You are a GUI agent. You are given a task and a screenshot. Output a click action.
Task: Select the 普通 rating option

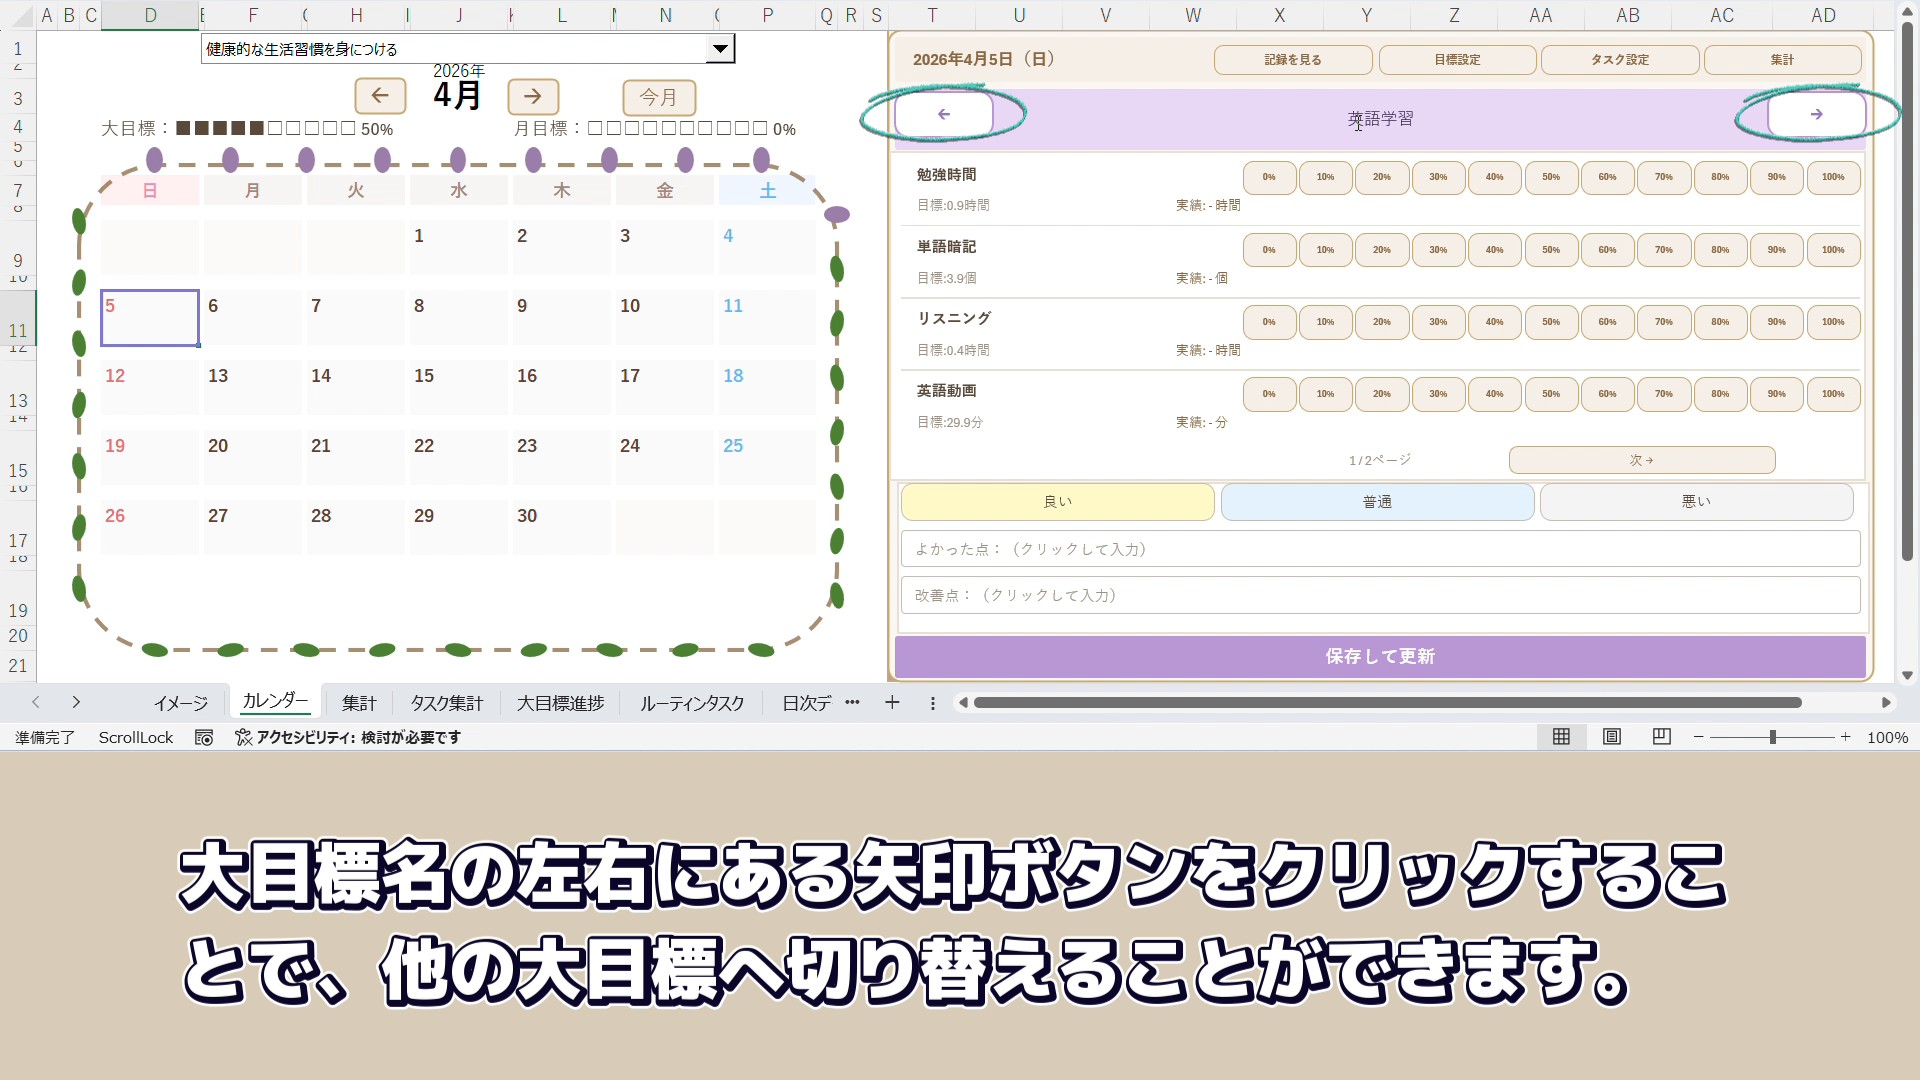click(x=1377, y=502)
